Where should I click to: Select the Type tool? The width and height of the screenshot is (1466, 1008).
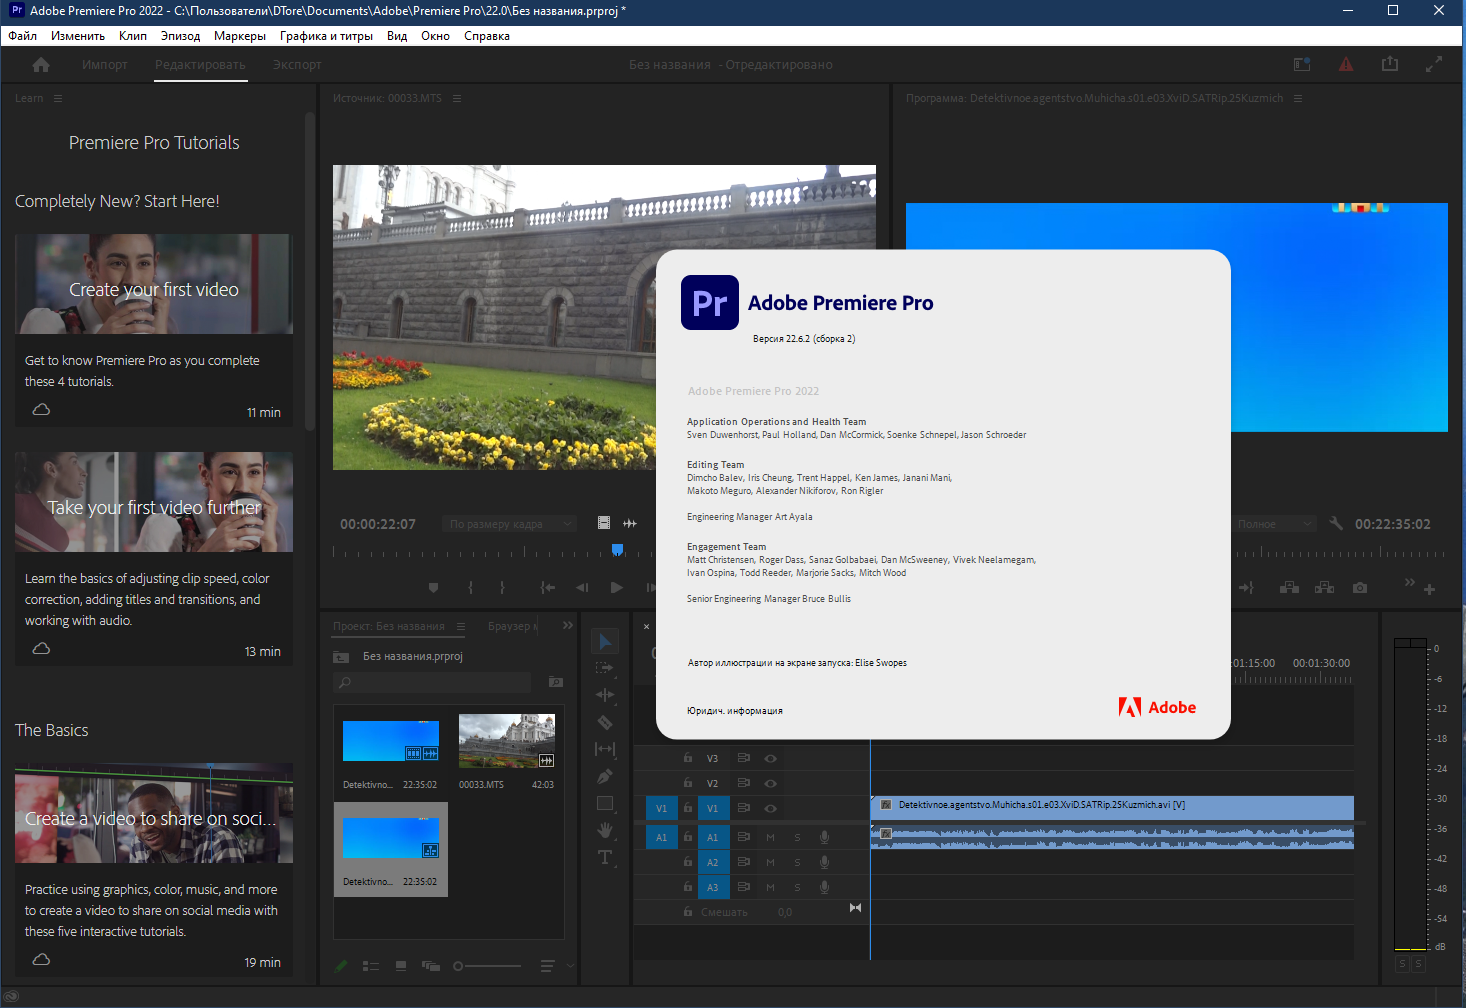coord(605,857)
